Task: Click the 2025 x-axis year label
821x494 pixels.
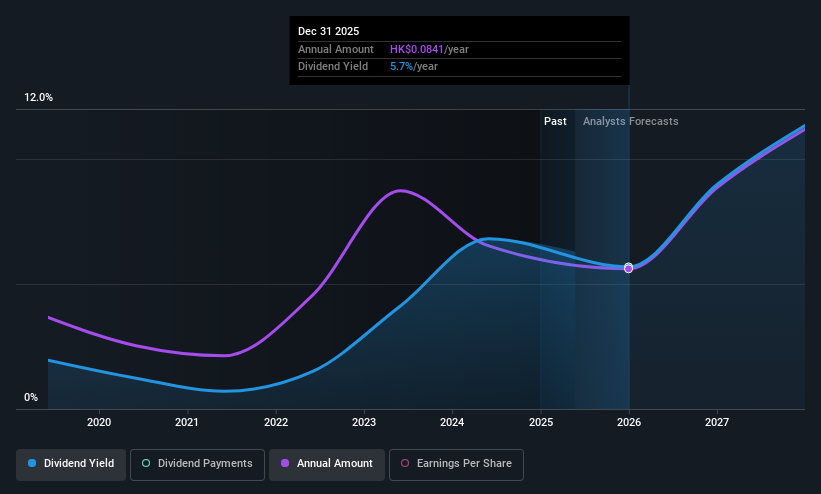Action: (541, 422)
